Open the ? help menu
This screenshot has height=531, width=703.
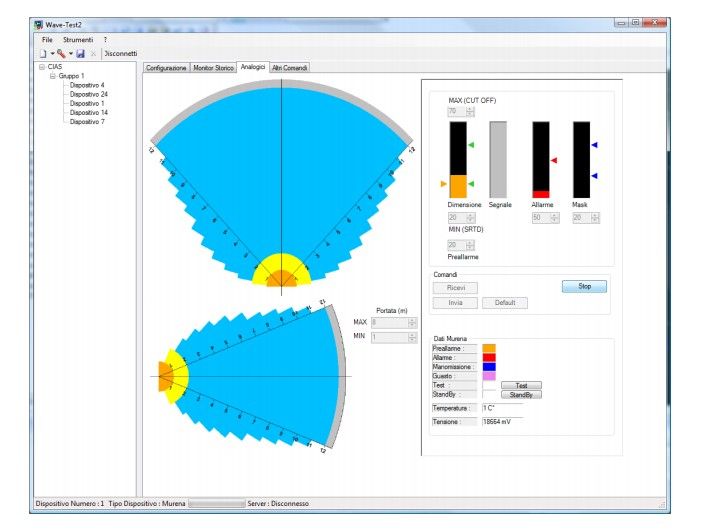point(105,40)
